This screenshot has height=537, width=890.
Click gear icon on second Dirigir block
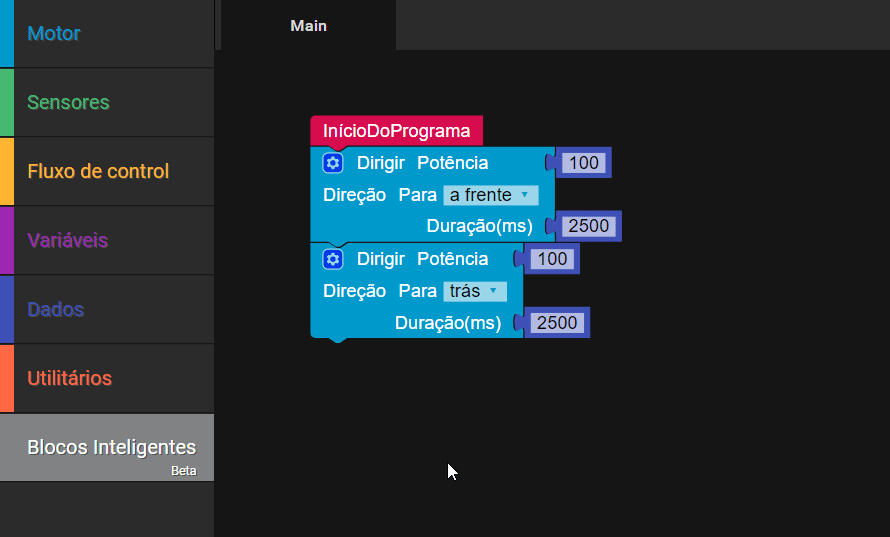click(333, 259)
